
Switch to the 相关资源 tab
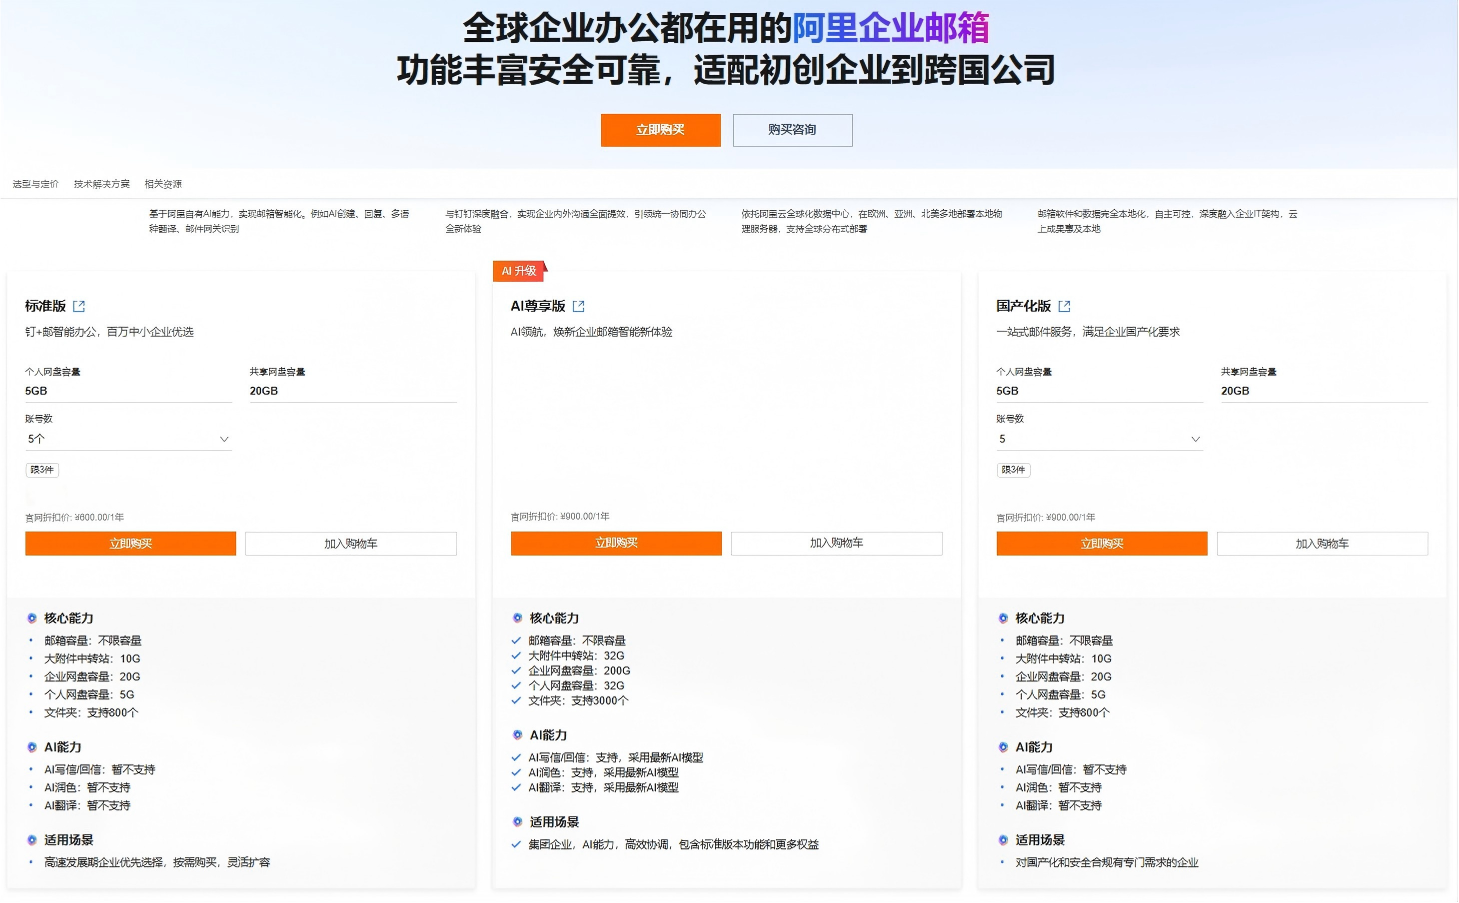[164, 183]
